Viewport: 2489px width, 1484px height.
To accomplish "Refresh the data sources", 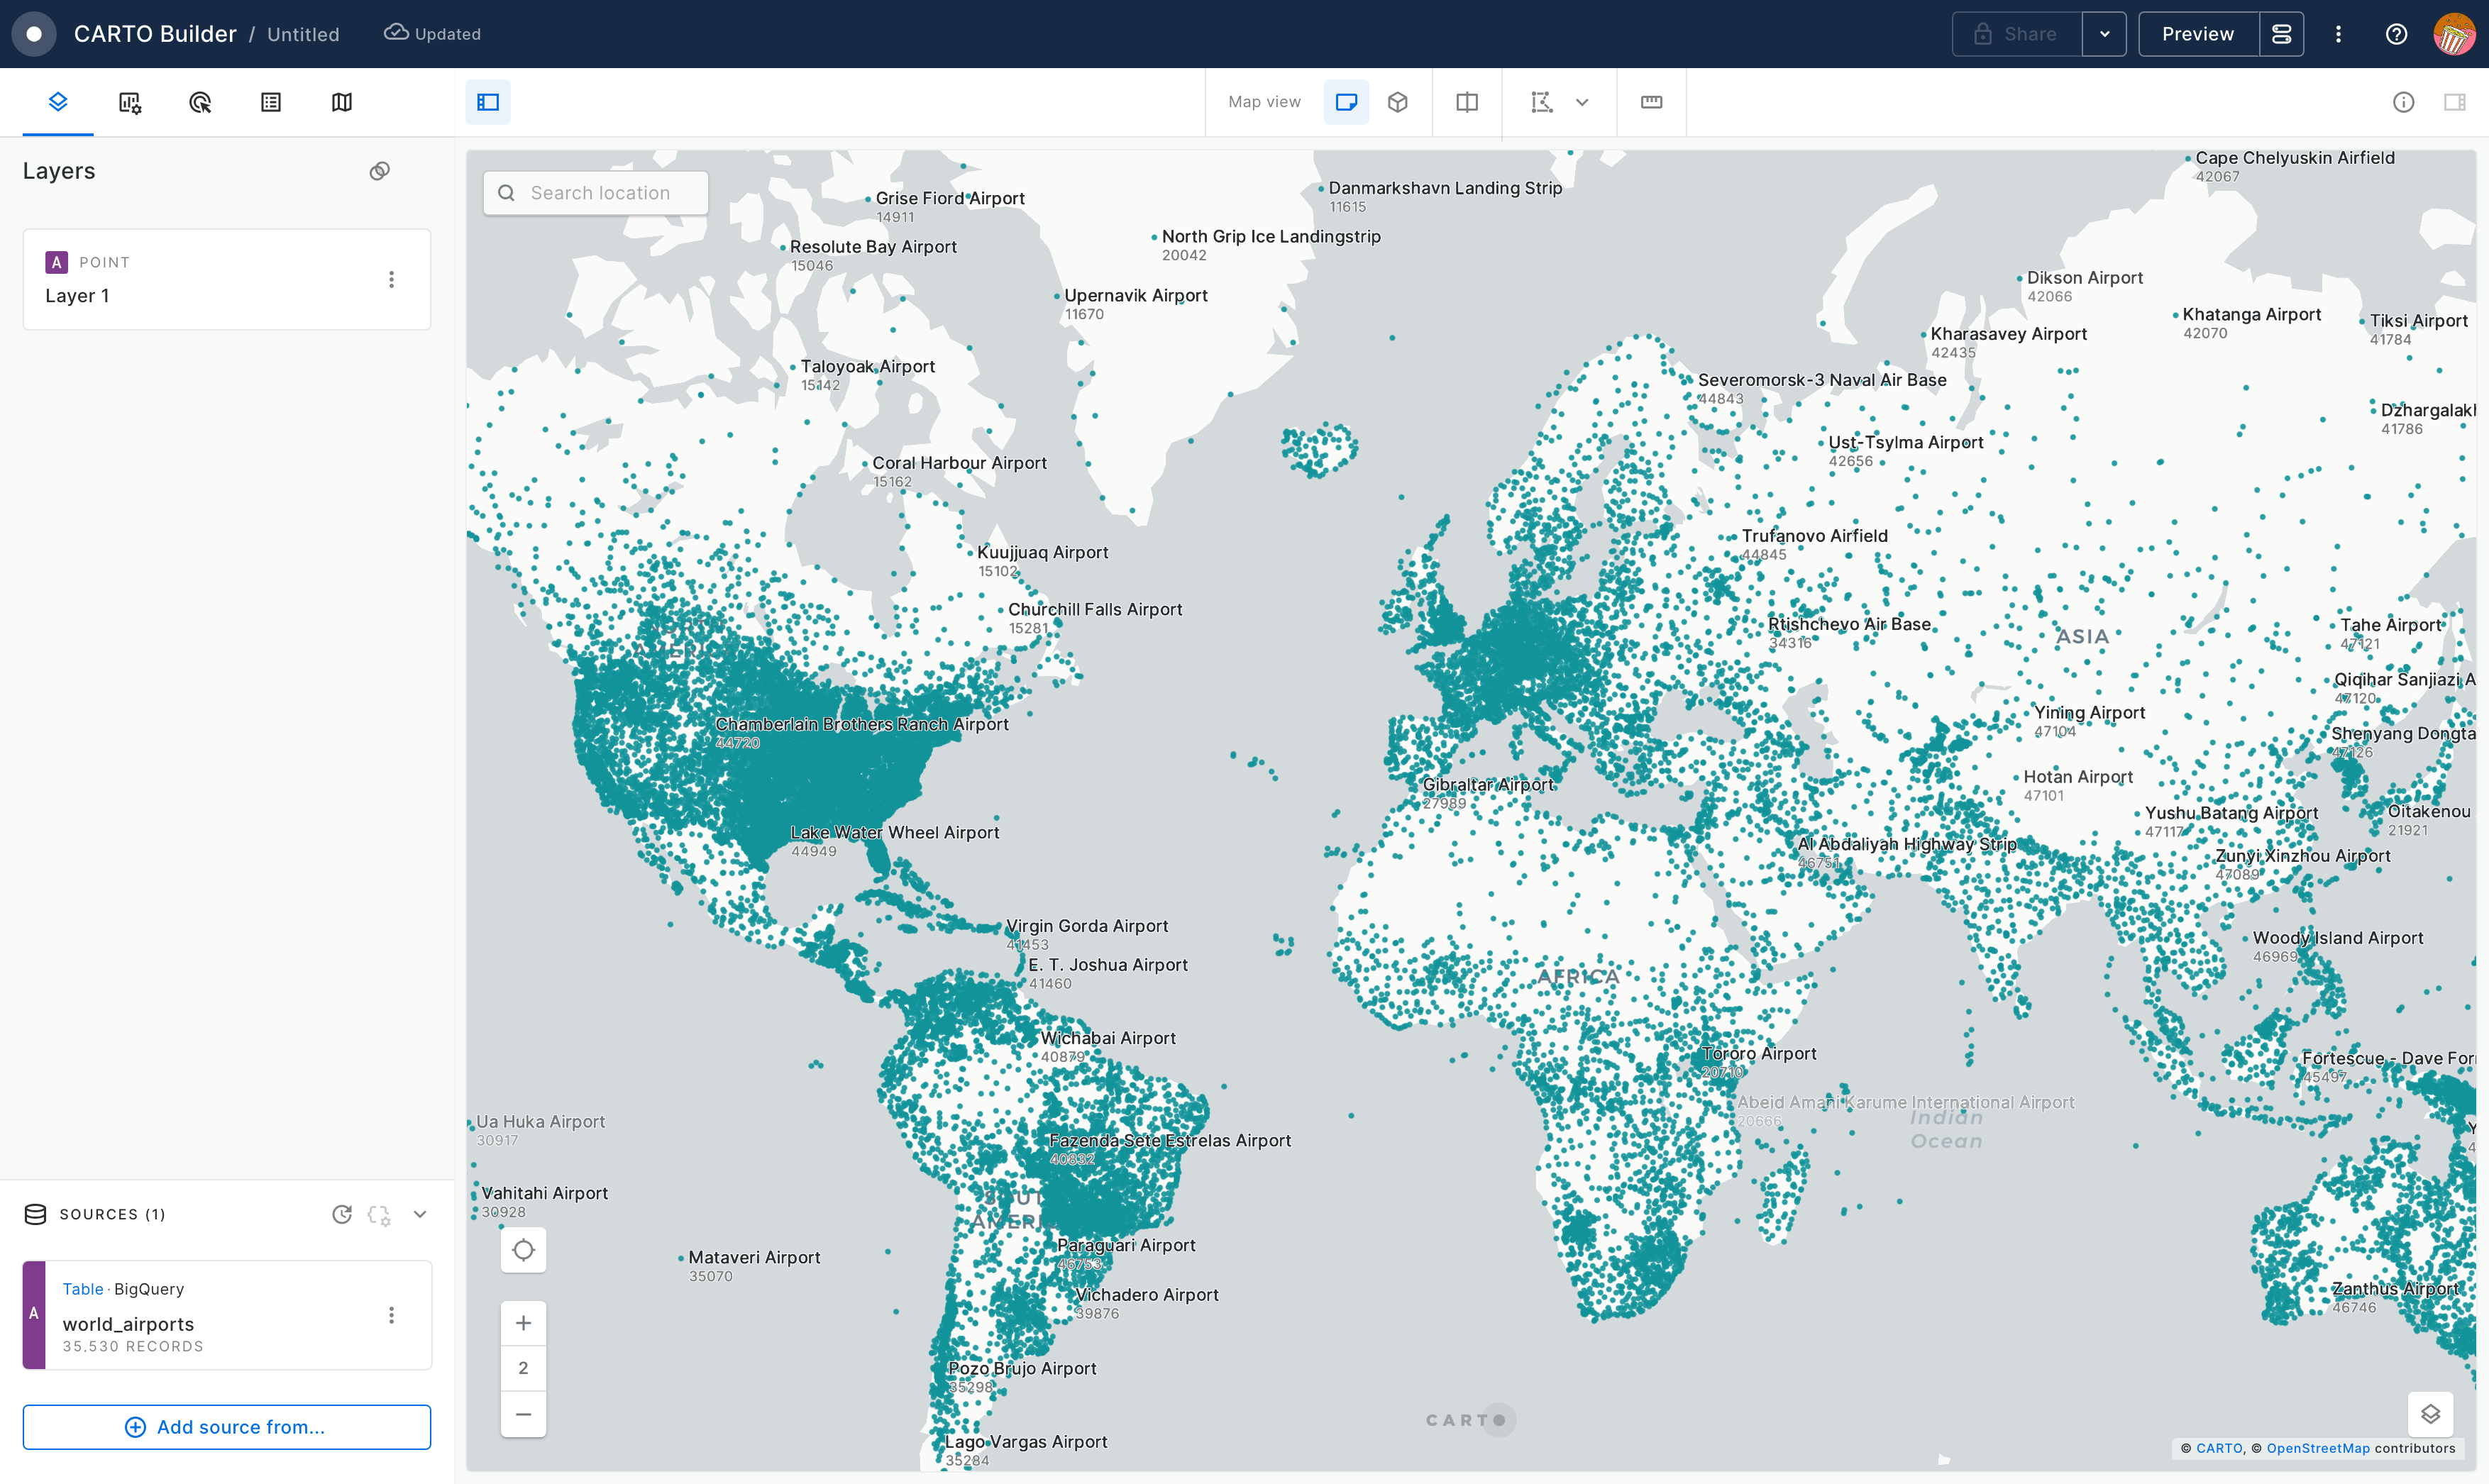I will click(342, 1214).
